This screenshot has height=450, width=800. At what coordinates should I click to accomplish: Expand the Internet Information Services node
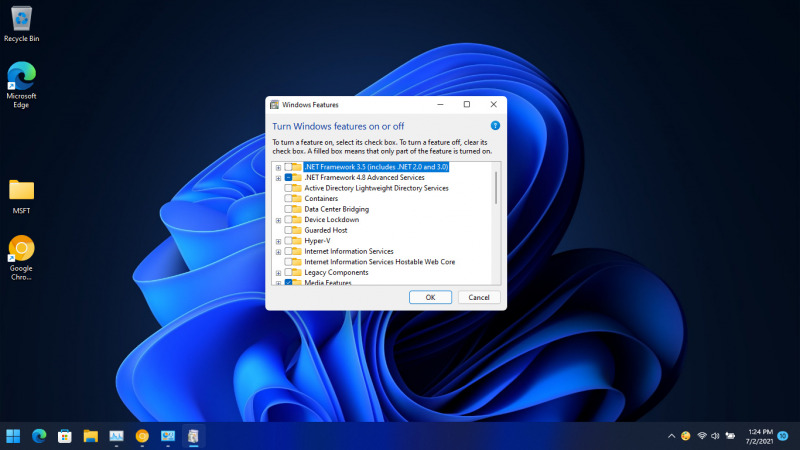(279, 252)
